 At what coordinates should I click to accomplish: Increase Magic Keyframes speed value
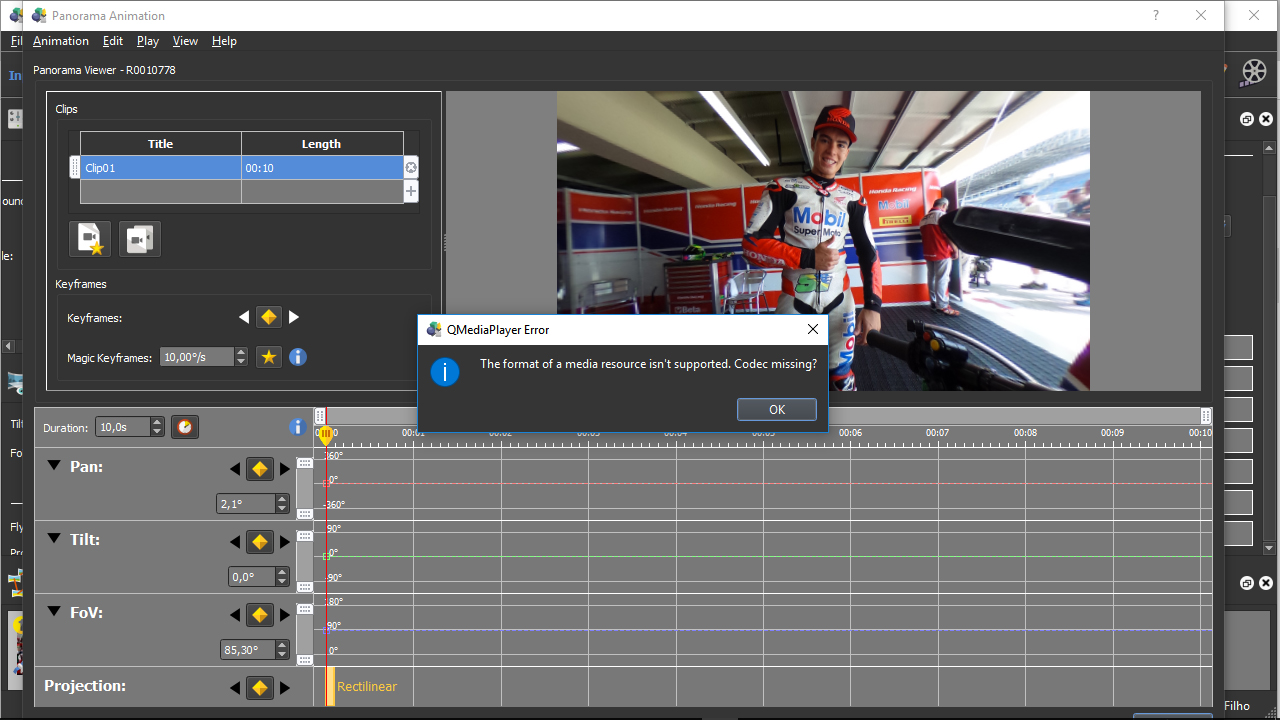pos(241,352)
